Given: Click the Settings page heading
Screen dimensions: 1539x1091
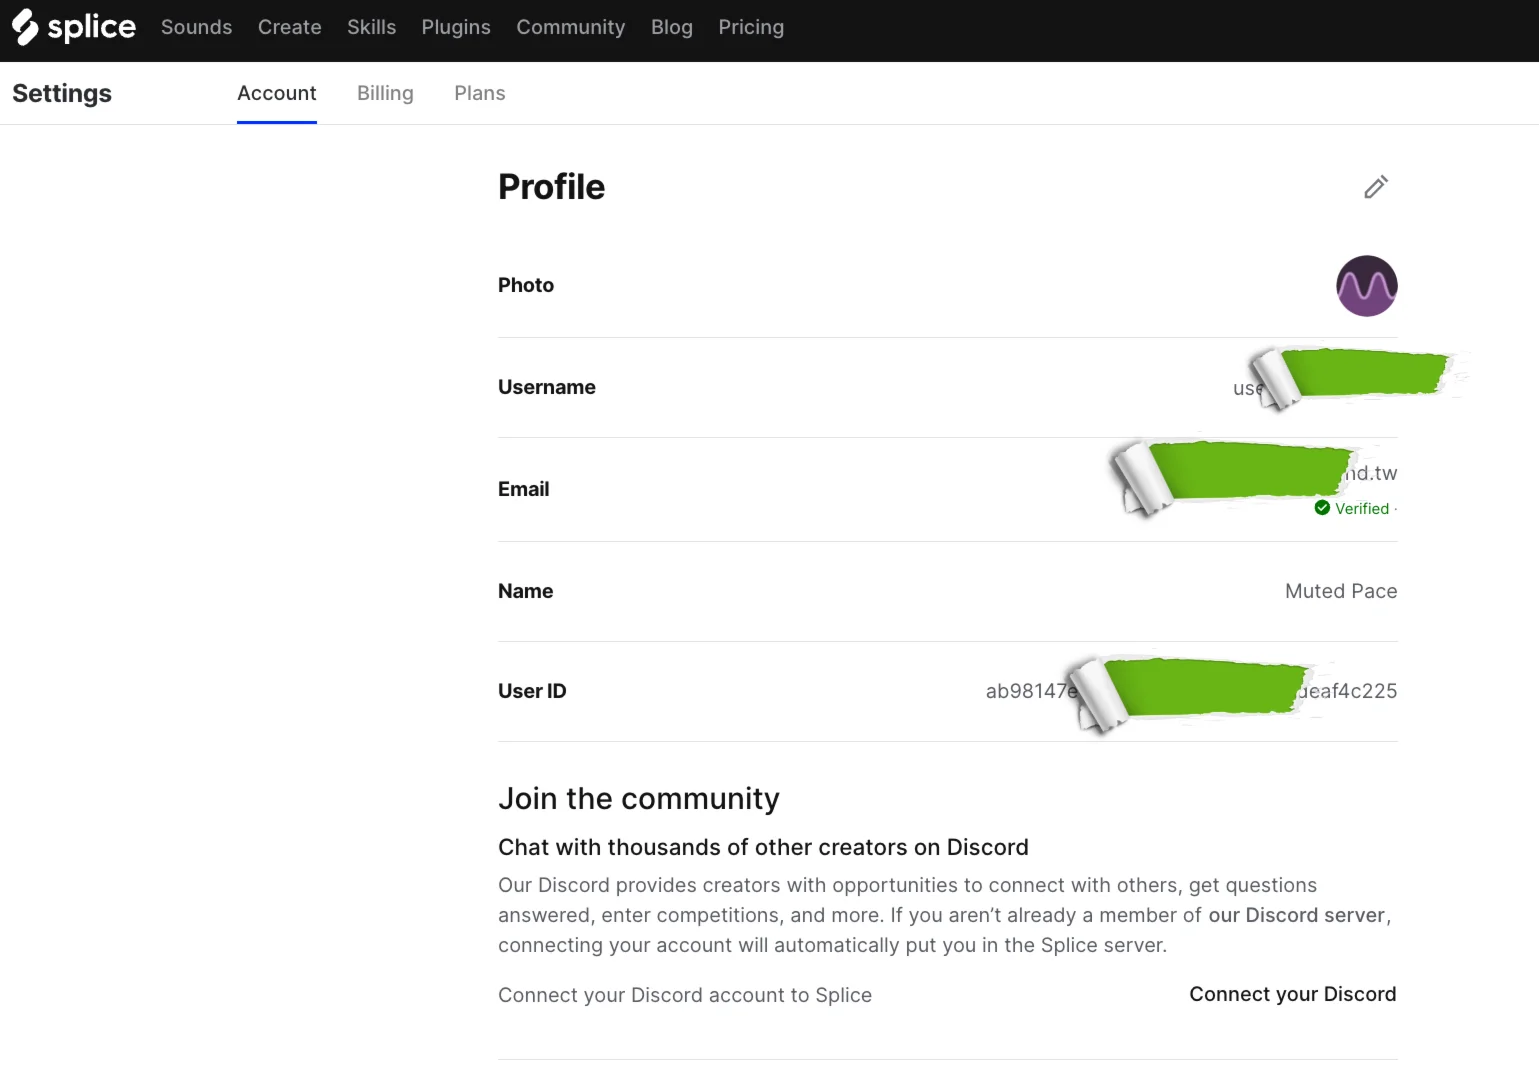Looking at the screenshot, I should (x=62, y=93).
